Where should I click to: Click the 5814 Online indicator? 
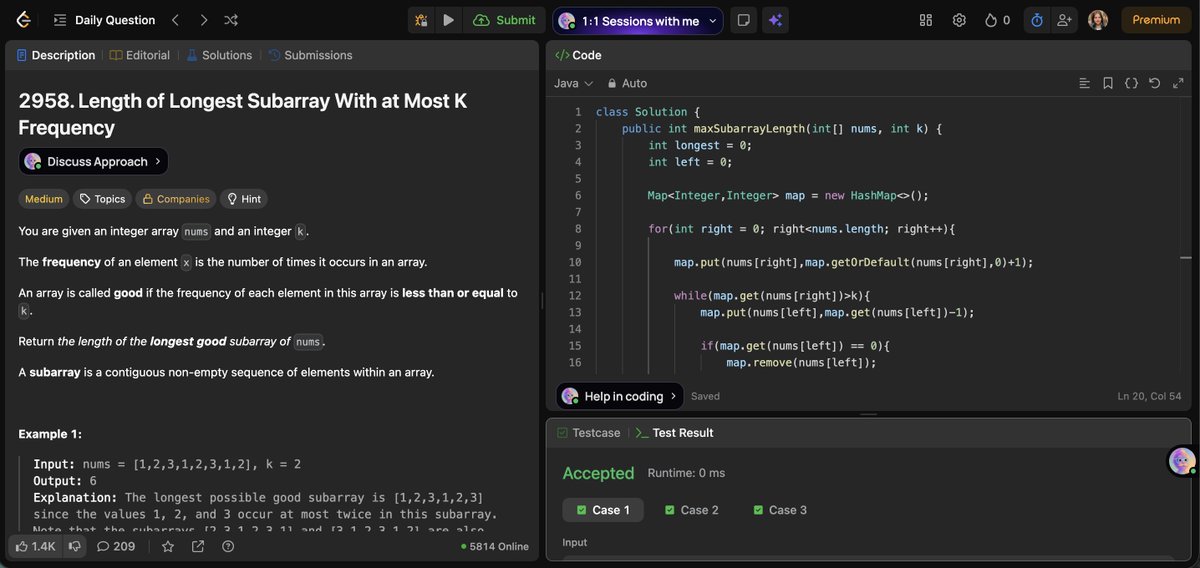point(495,547)
